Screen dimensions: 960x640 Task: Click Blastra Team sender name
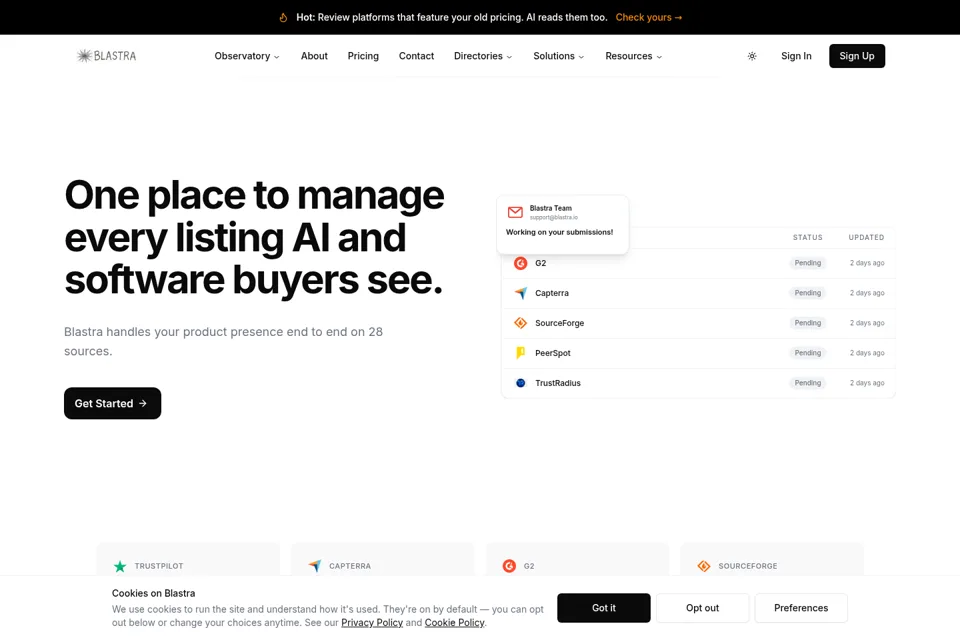[550, 208]
